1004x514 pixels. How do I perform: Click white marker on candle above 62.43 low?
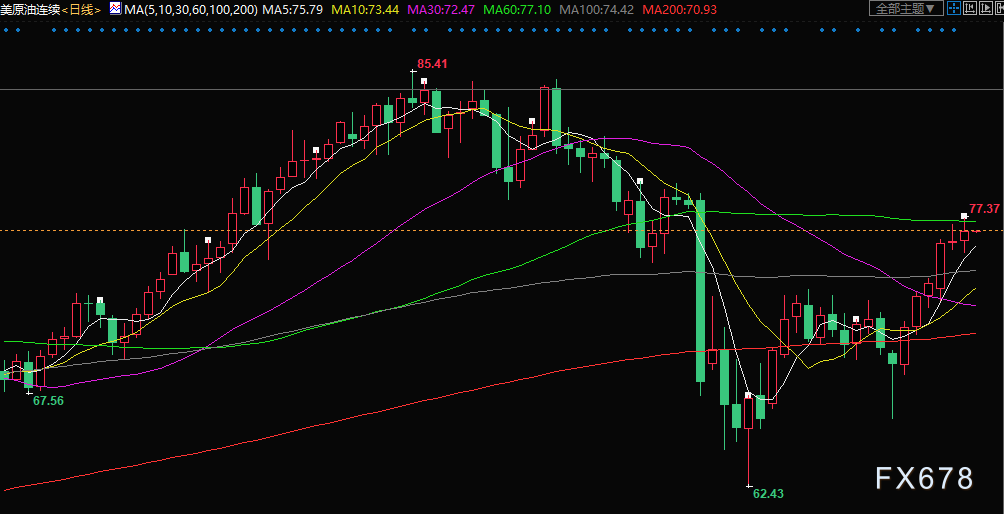pyautogui.click(x=749, y=396)
